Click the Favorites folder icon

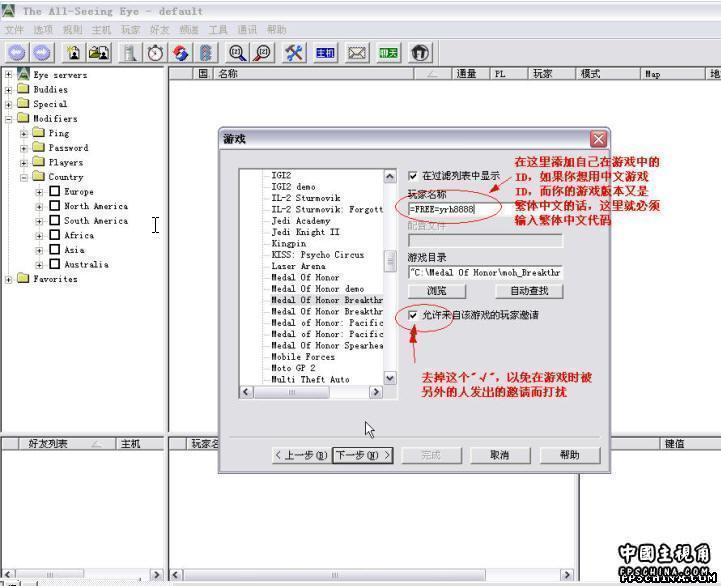(23, 278)
